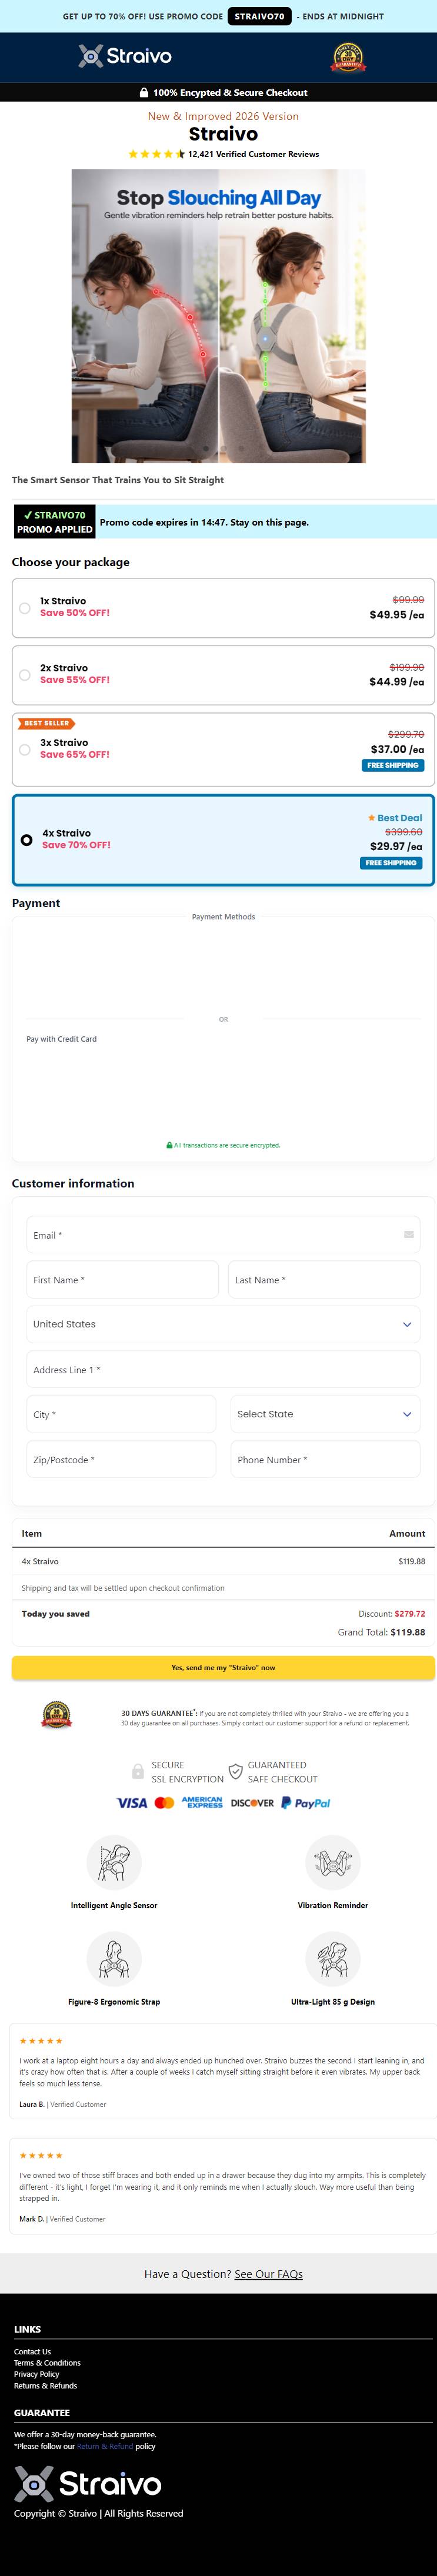This screenshot has width=437, height=2576.
Task: Click the Mastercard logo
Action: point(164,1803)
